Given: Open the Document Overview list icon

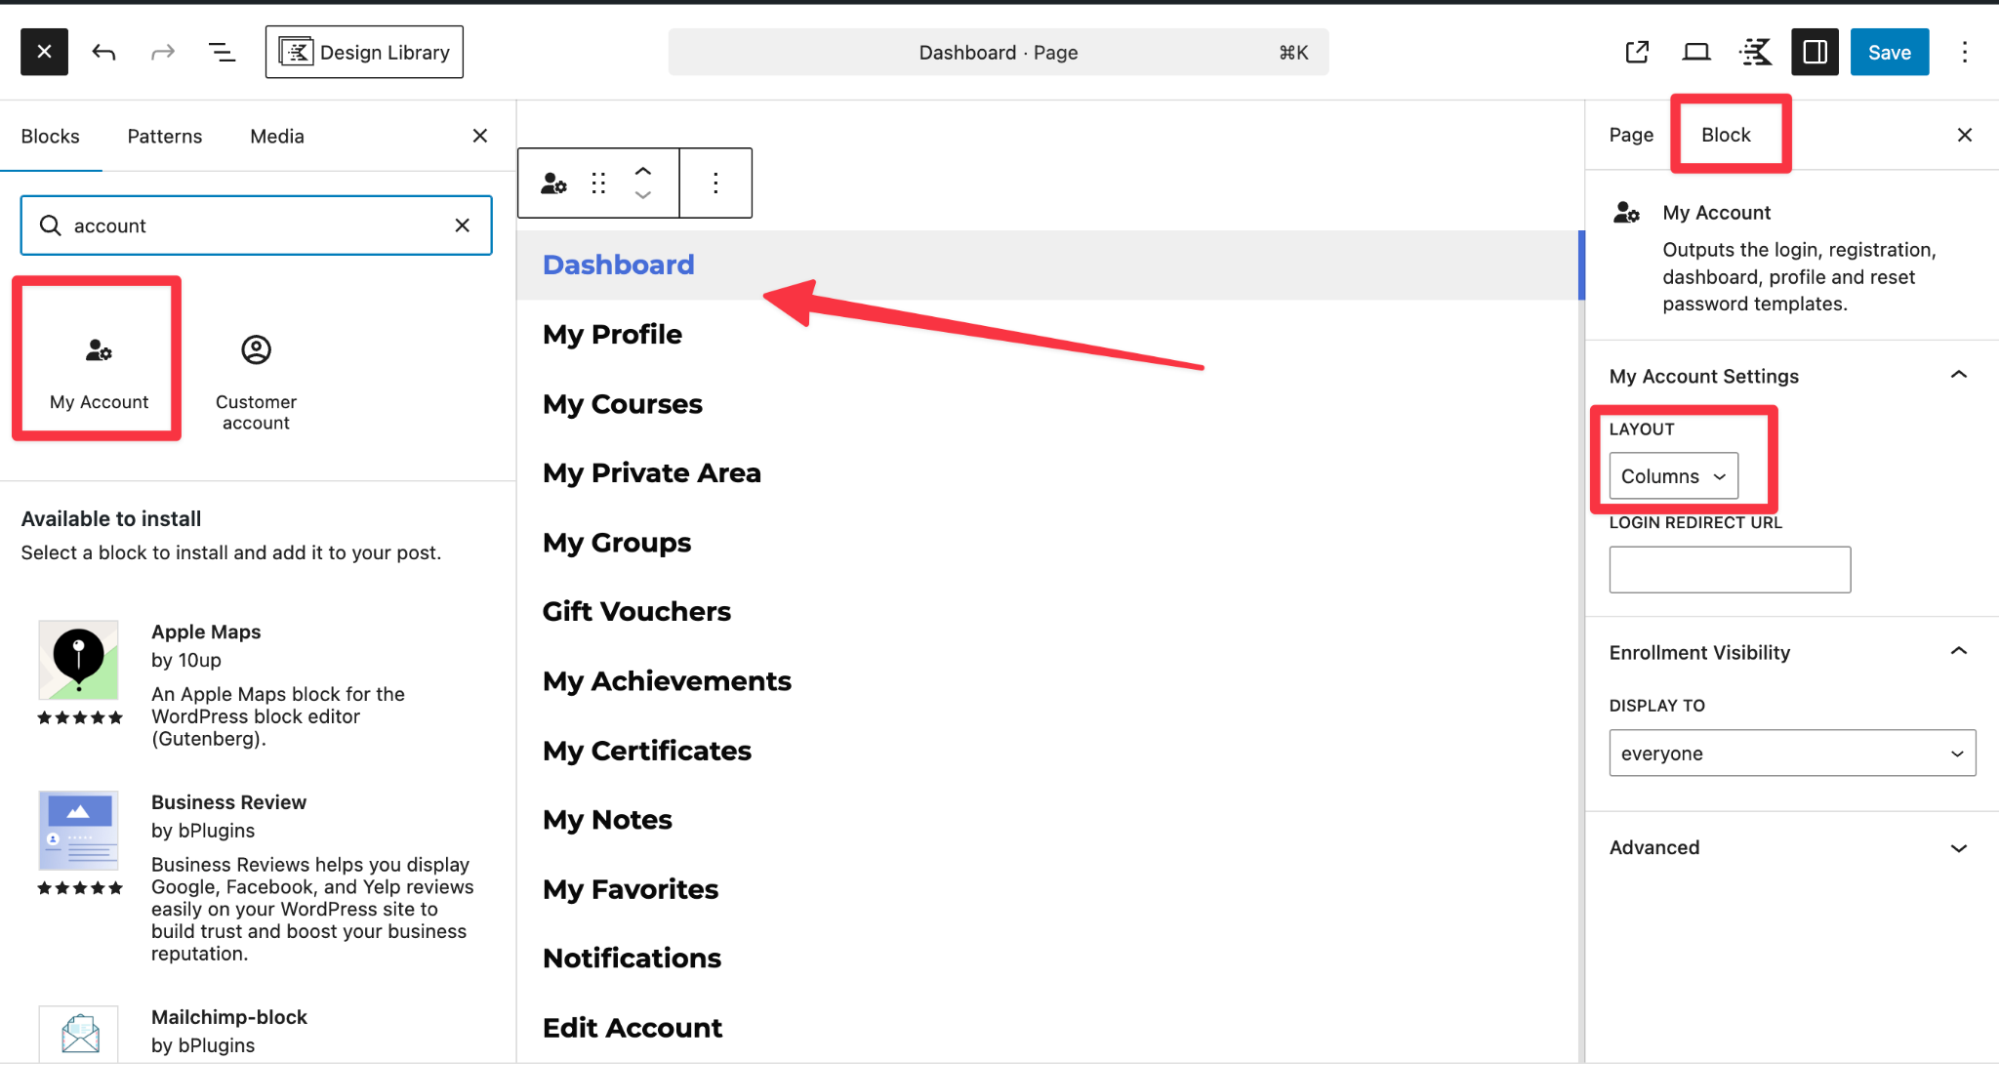Looking at the screenshot, I should 222,51.
